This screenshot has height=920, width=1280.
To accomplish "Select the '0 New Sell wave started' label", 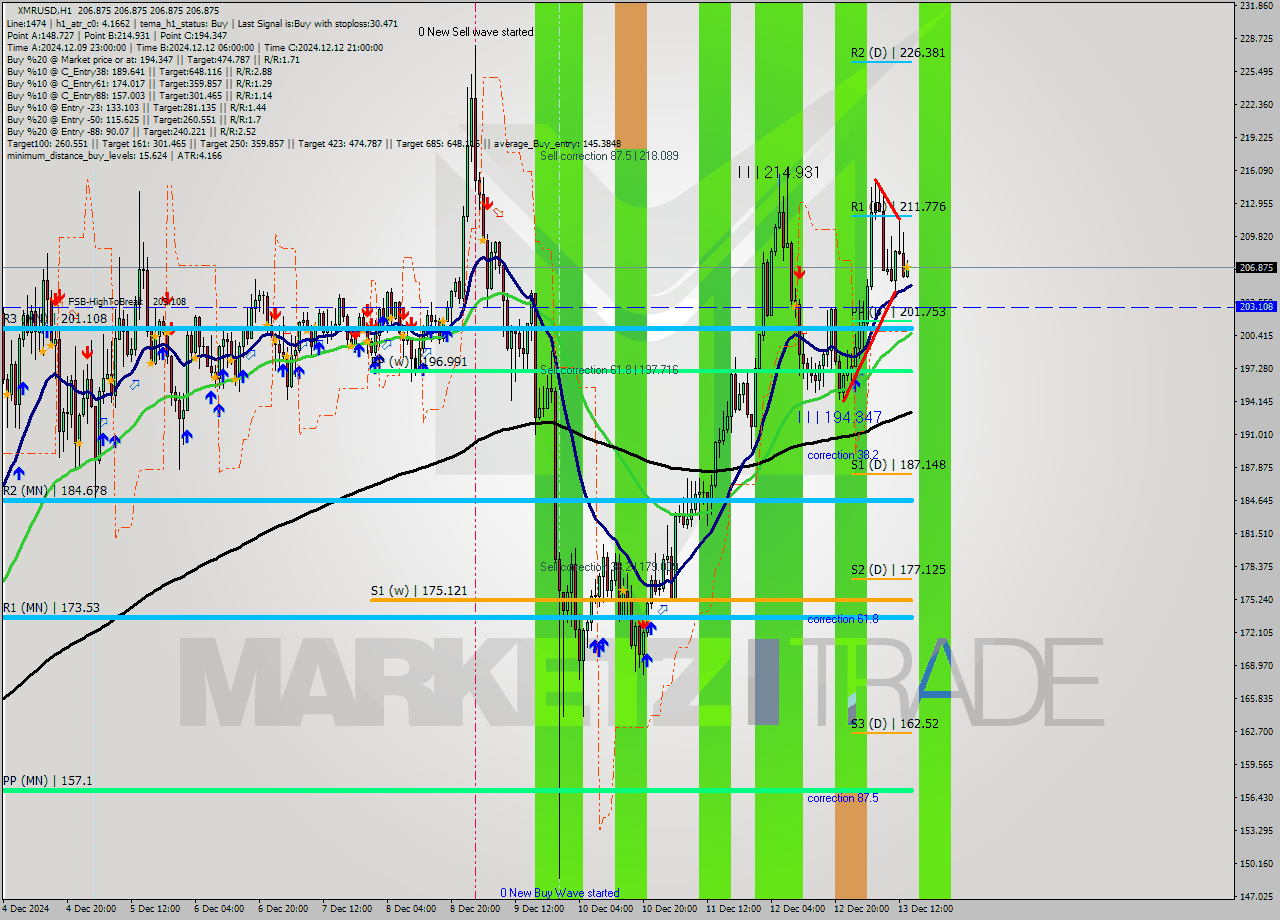I will point(476,32).
